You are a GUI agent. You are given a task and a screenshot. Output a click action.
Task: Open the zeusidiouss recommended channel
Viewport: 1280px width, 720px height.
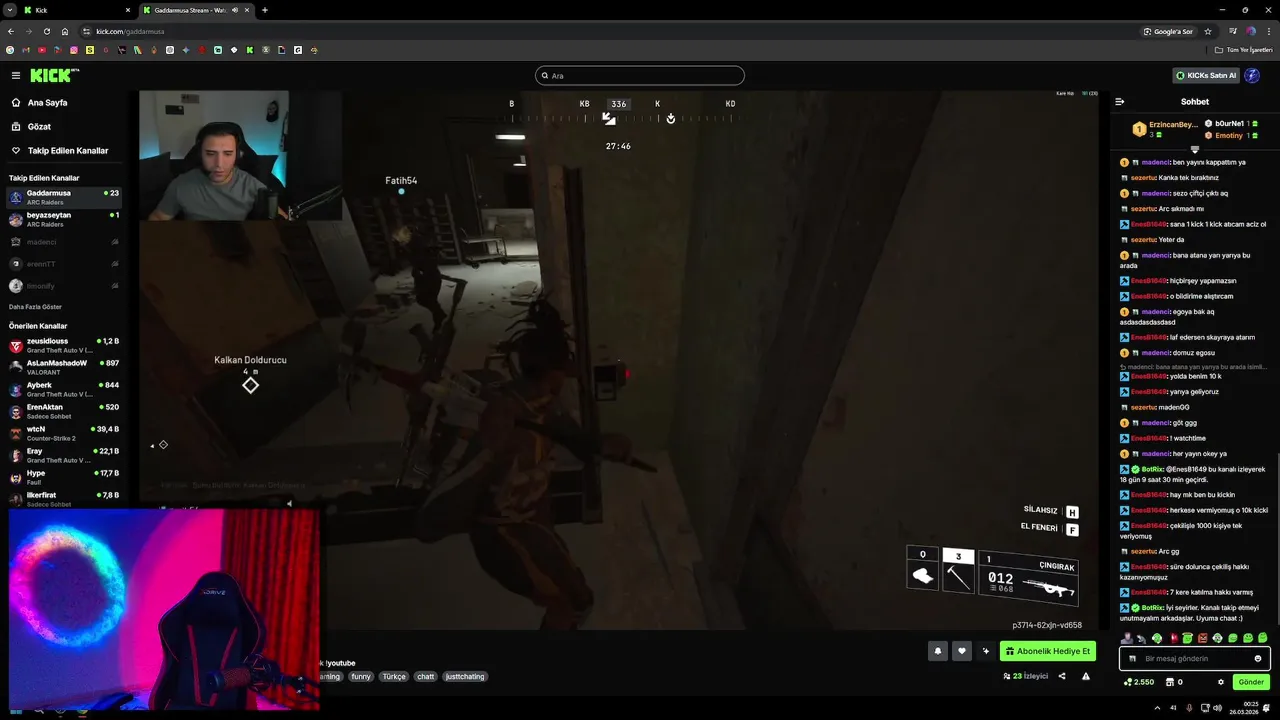click(x=64, y=346)
